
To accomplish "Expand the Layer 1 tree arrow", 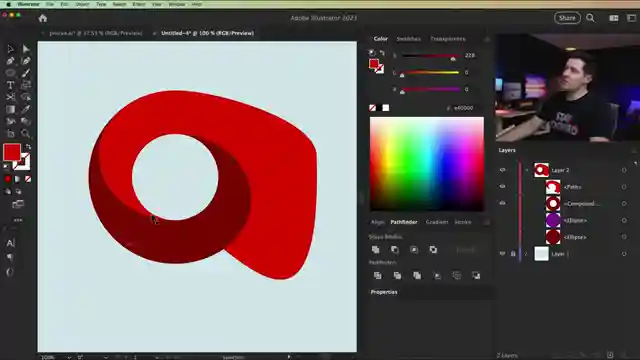I will pyautogui.click(x=527, y=254).
